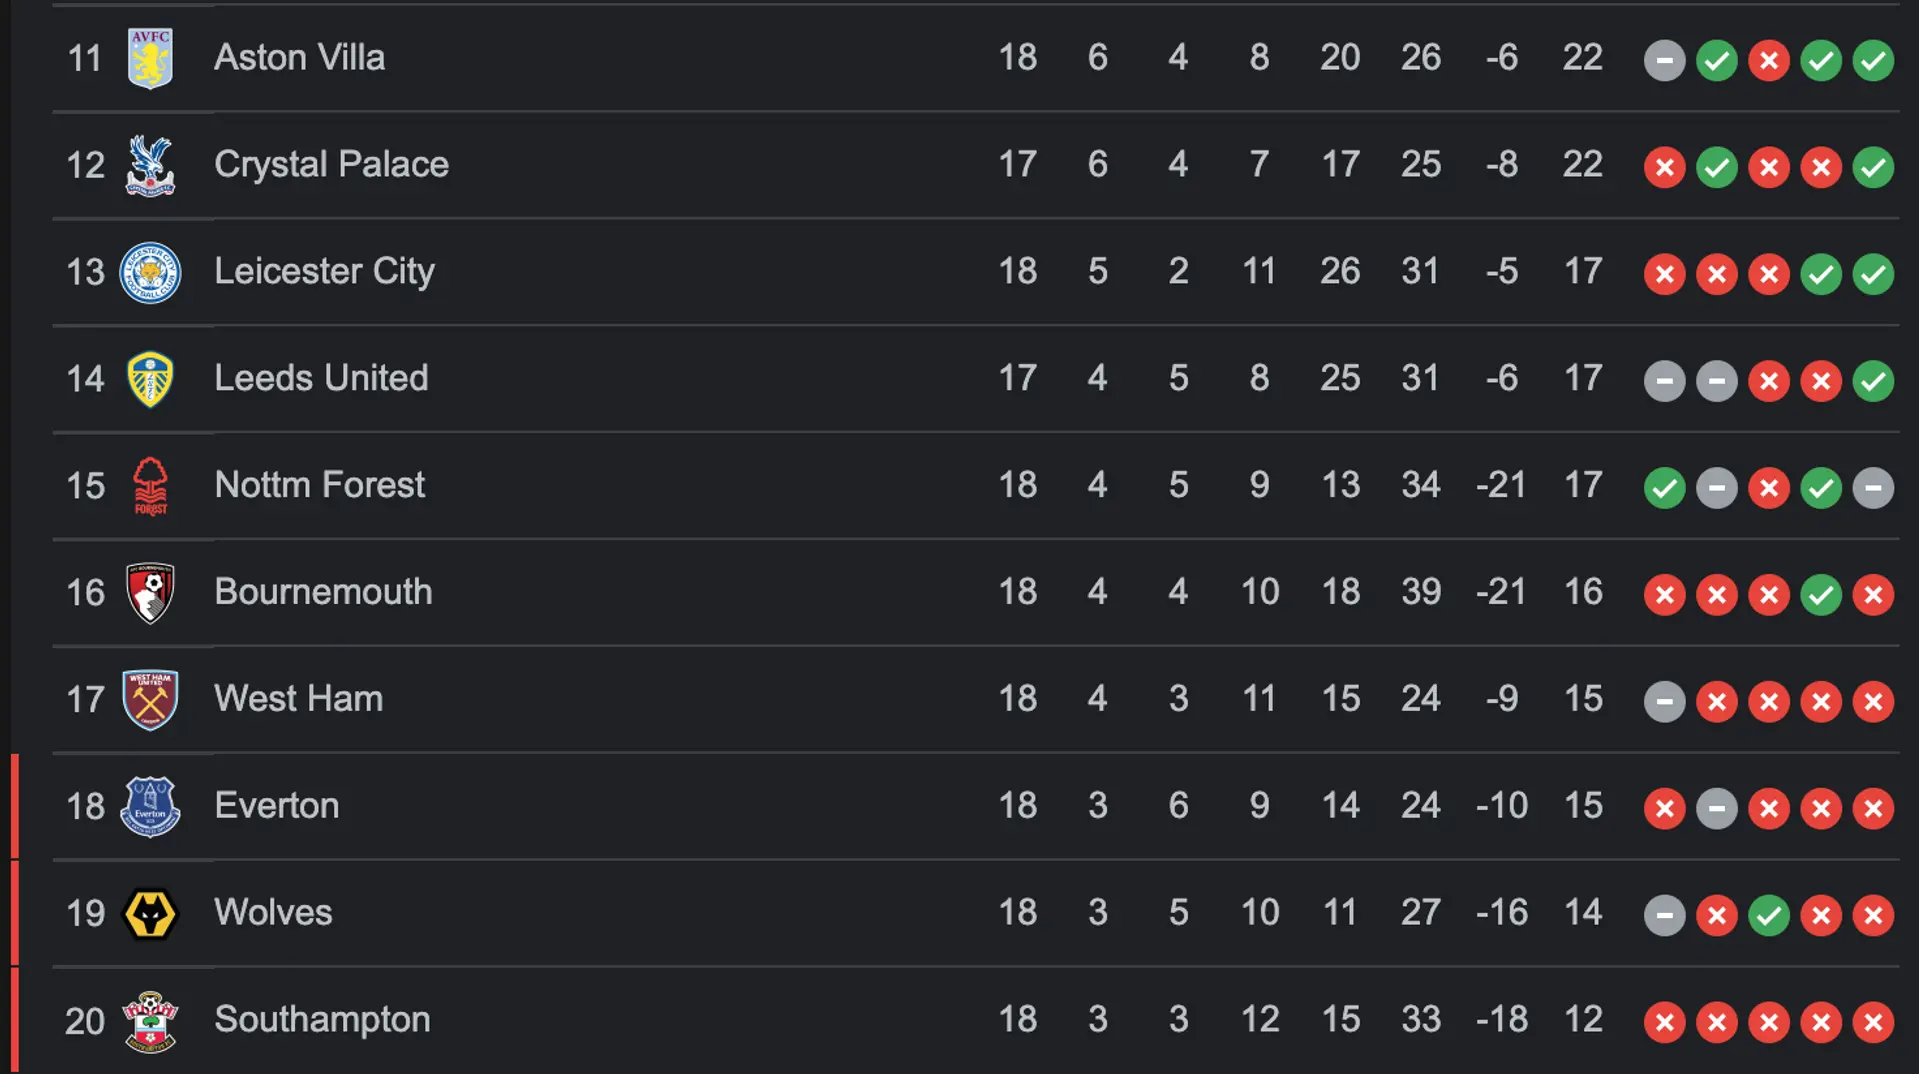Open the Crystal Palace team link
Viewport: 1919px width, 1074px height.
pyautogui.click(x=331, y=165)
